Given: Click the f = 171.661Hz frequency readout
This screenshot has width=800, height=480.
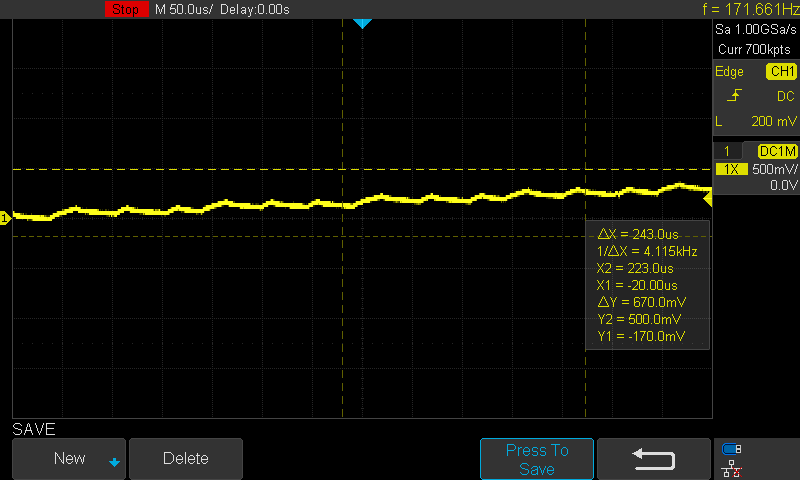Looking at the screenshot, I should point(751,9).
